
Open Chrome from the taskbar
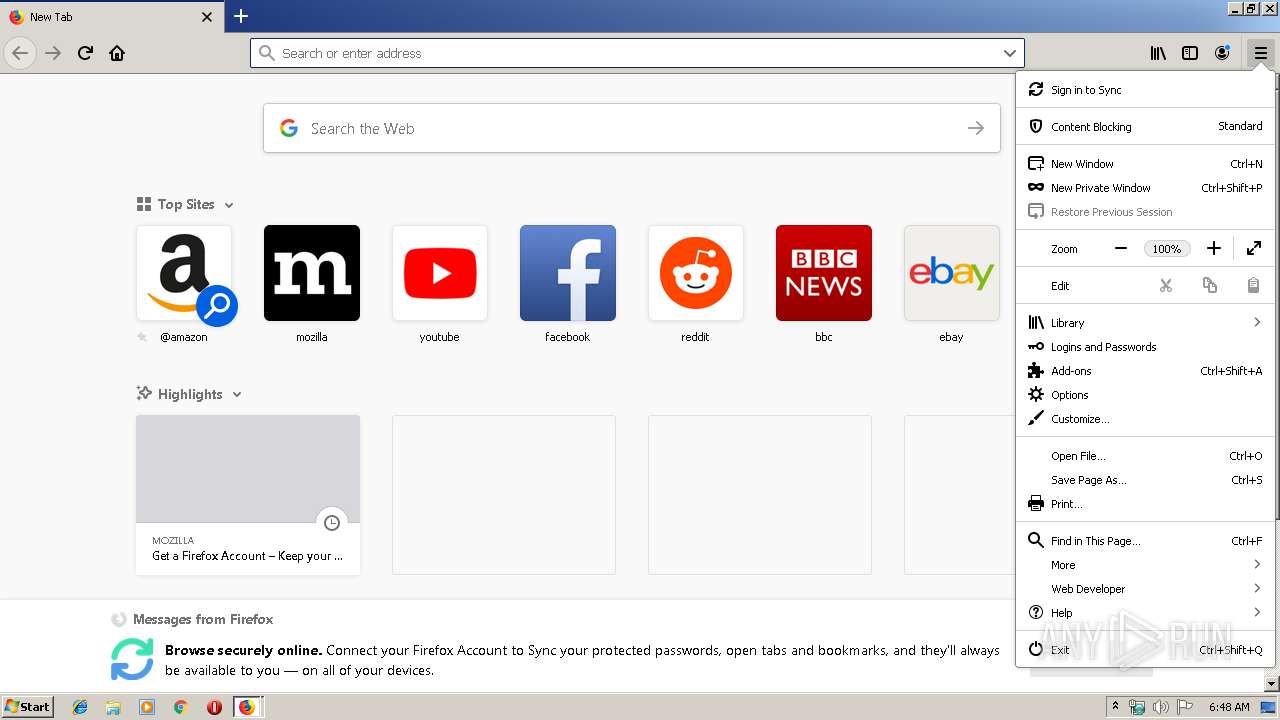[x=180, y=707]
